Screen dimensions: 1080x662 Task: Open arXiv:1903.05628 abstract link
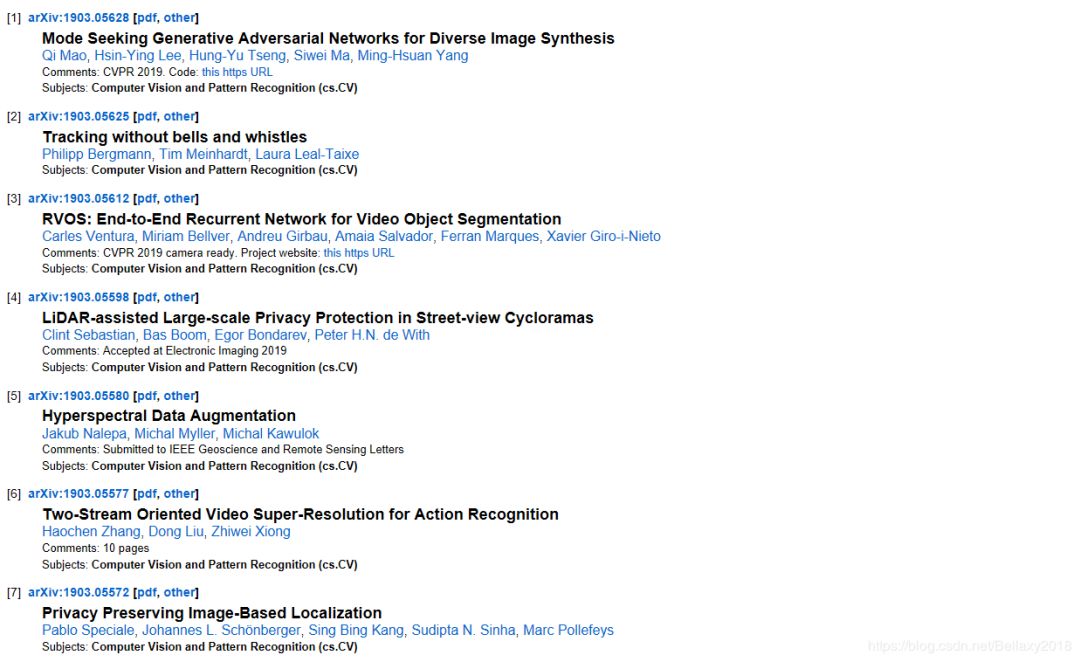[x=78, y=18]
